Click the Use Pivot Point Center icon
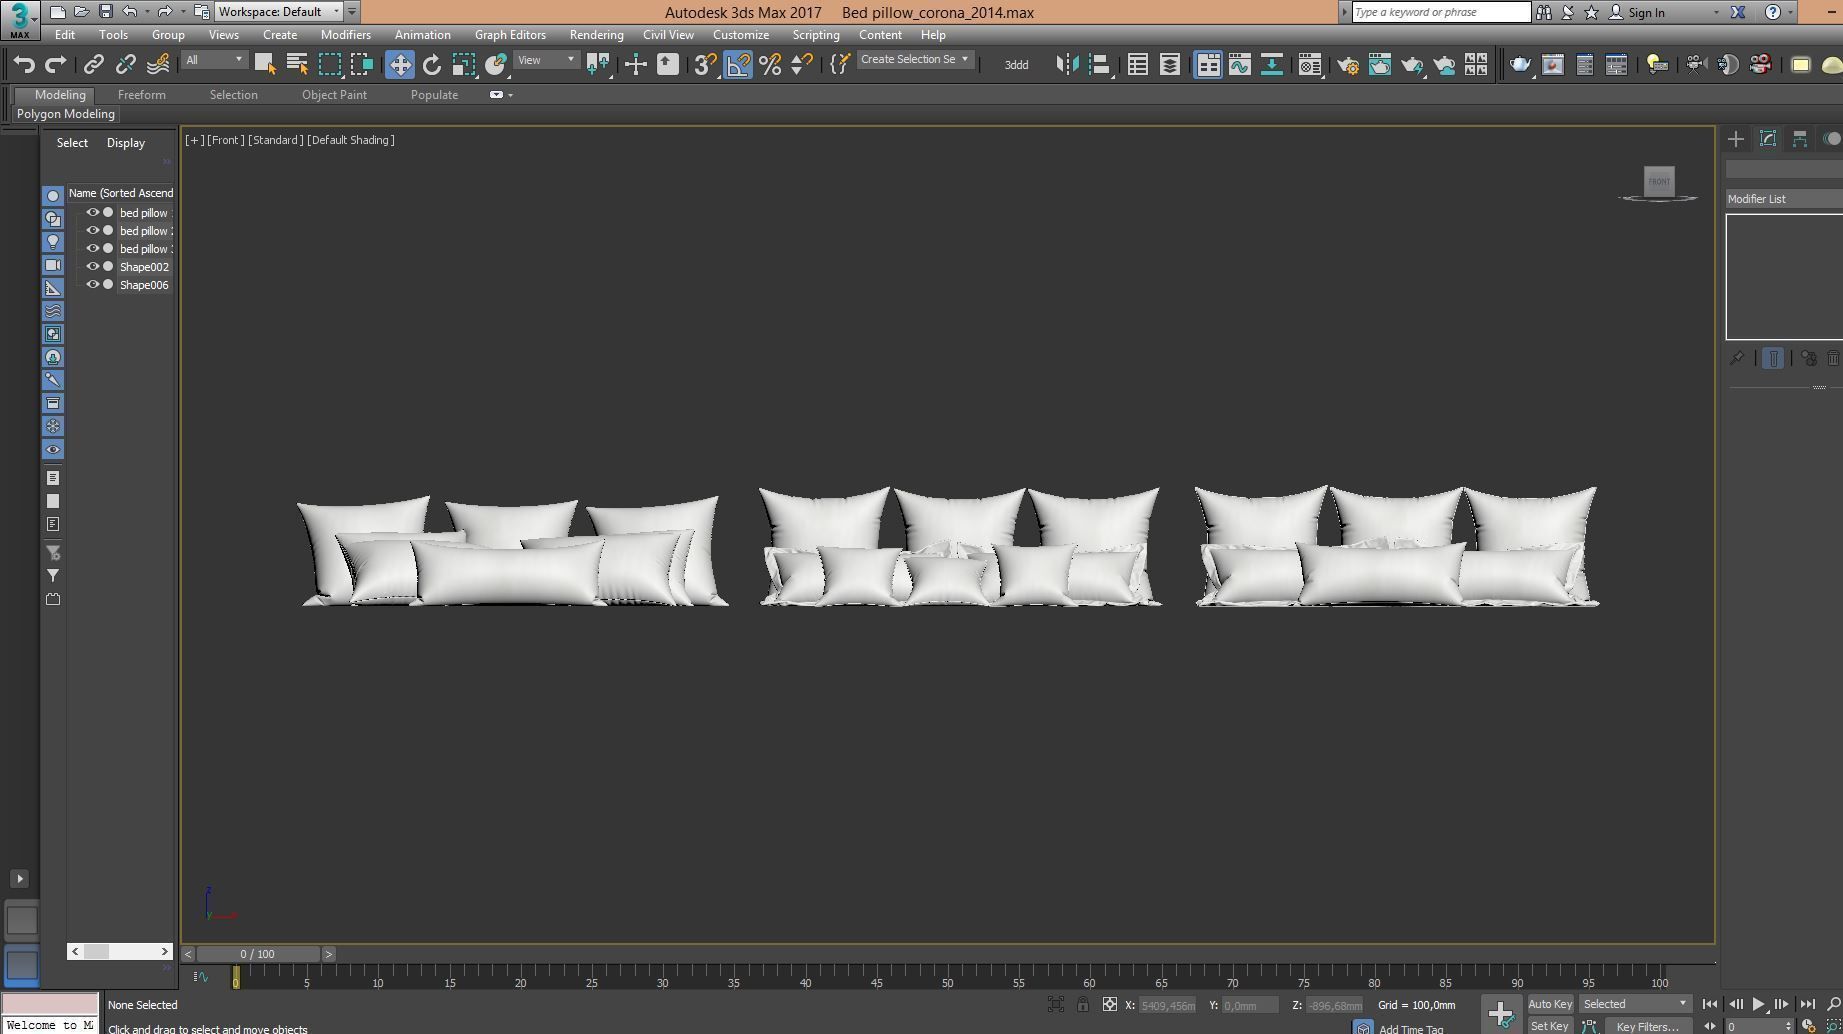 coord(598,65)
